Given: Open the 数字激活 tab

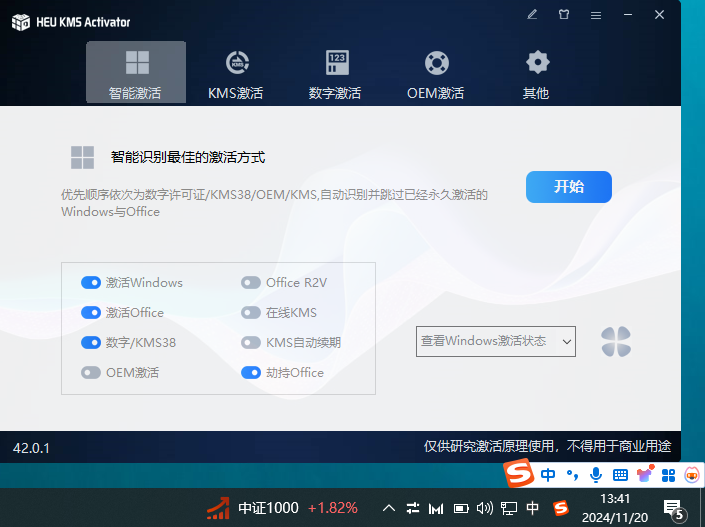Looking at the screenshot, I should (335, 75).
